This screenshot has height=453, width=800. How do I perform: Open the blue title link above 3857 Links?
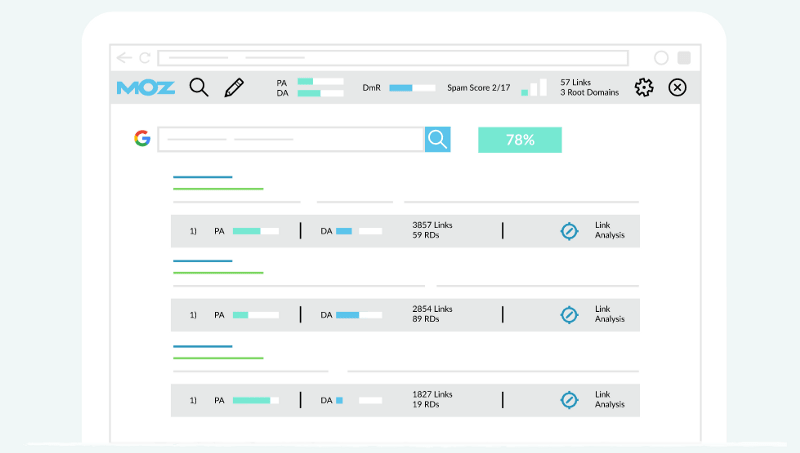click(x=203, y=177)
